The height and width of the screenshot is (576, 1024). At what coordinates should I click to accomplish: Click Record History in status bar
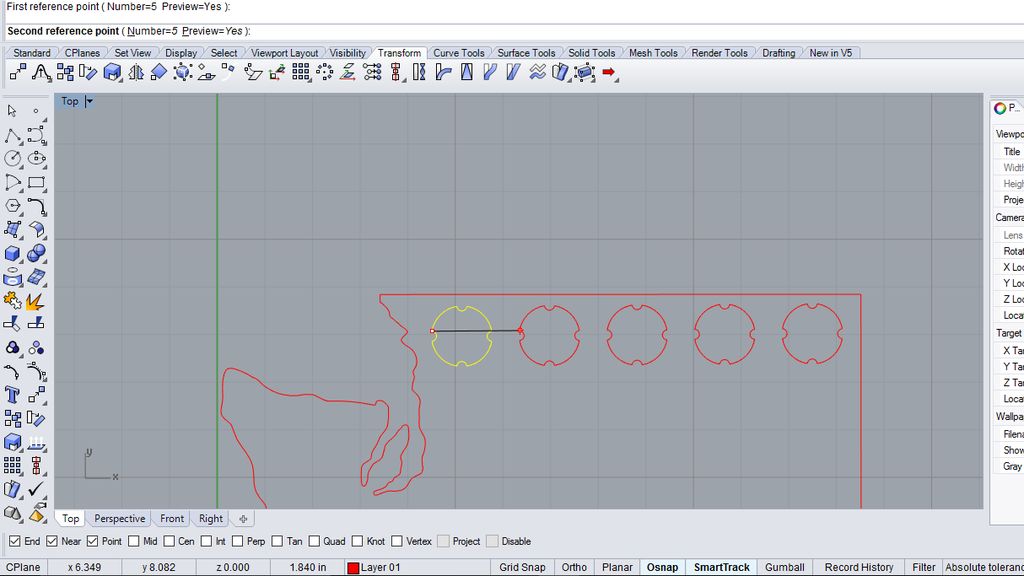(859, 568)
